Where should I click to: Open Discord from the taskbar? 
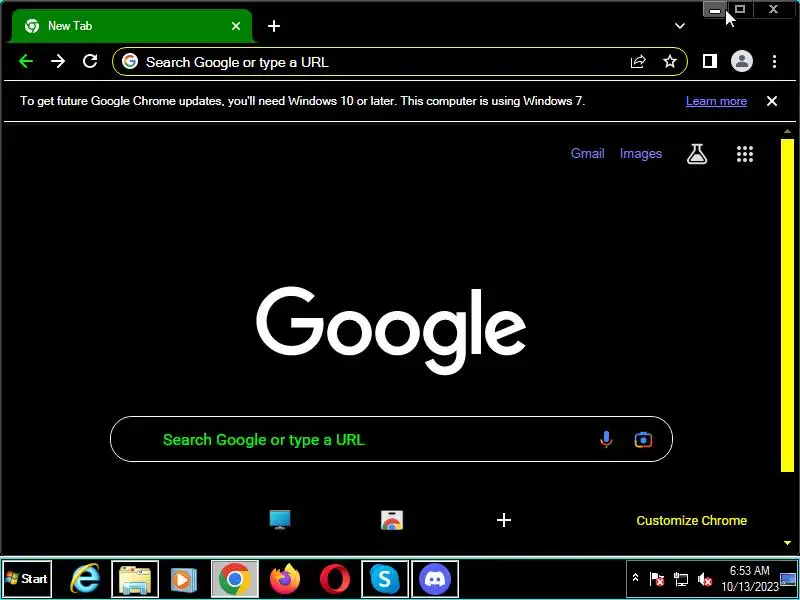(435, 579)
